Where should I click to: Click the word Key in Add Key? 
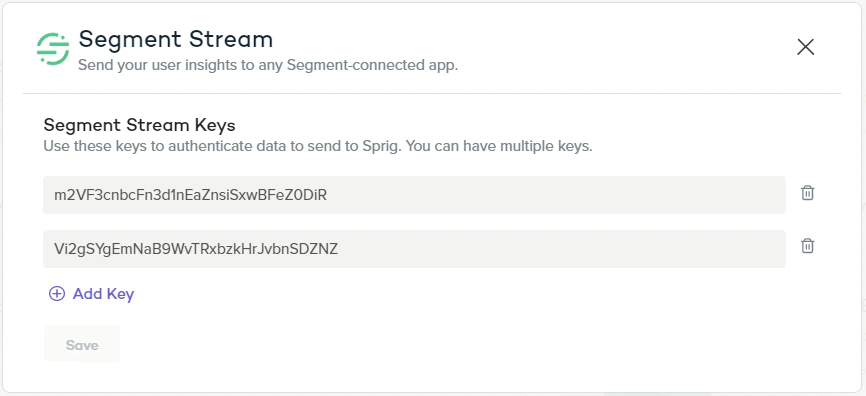tap(120, 294)
